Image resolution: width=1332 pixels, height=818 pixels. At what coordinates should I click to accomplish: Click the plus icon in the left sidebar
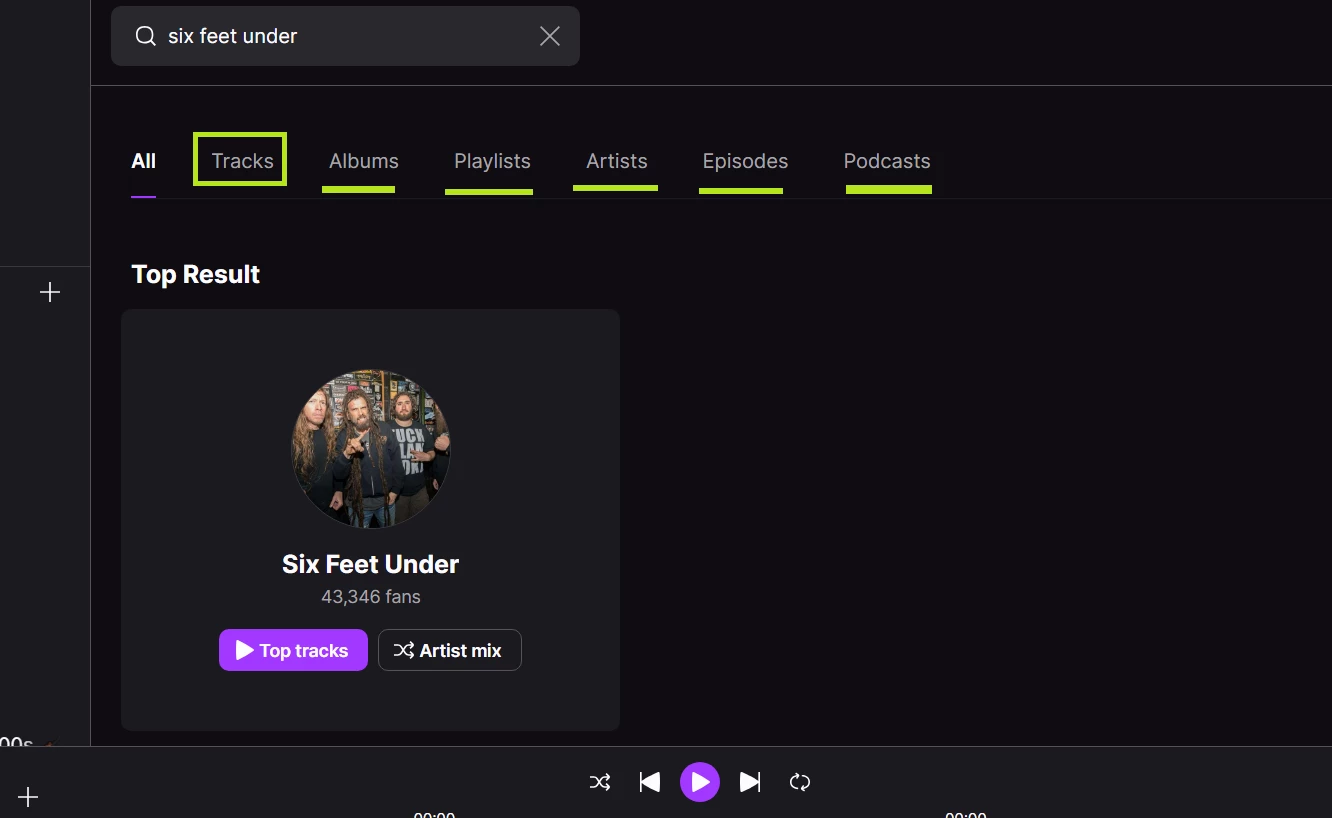tap(50, 292)
